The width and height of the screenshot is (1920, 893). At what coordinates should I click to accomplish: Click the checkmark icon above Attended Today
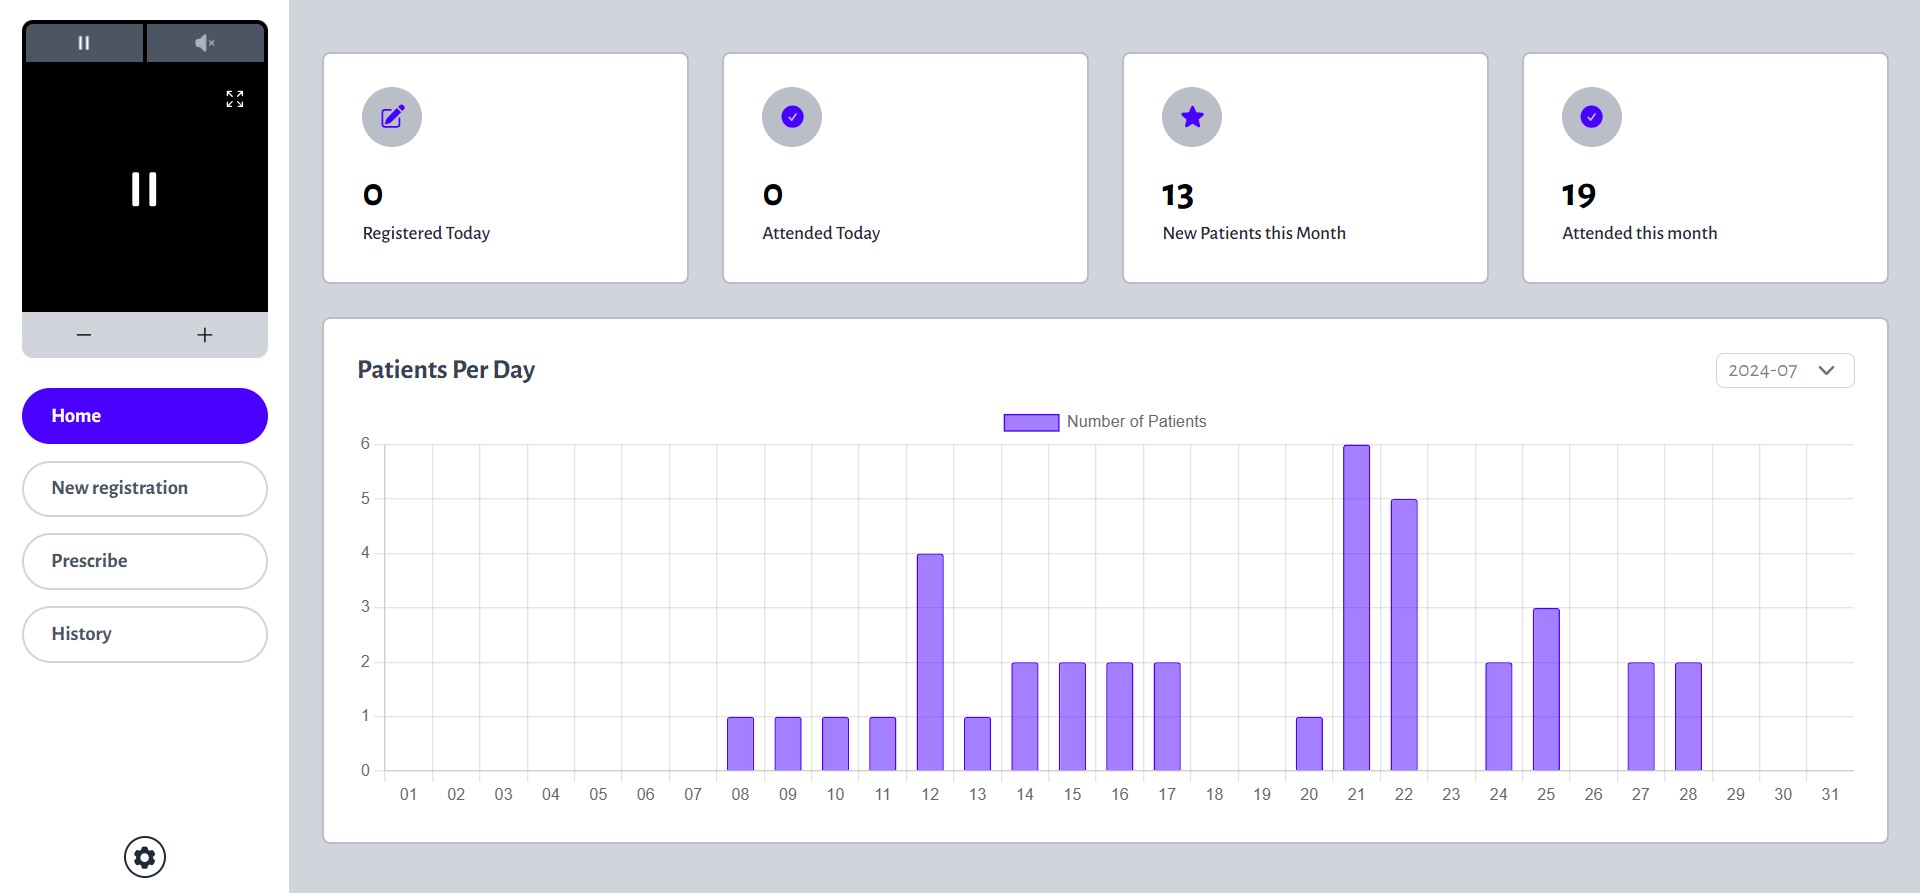[x=792, y=117]
